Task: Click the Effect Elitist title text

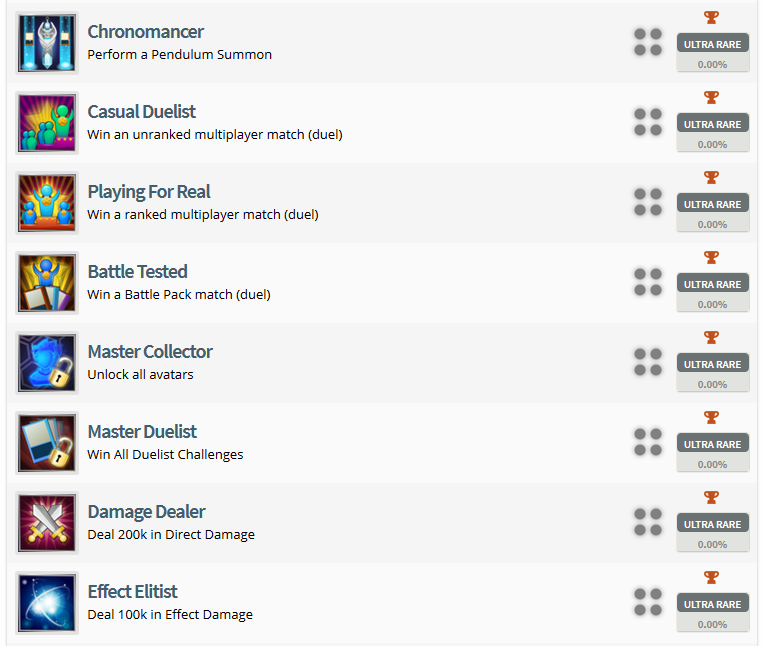Action: click(132, 592)
